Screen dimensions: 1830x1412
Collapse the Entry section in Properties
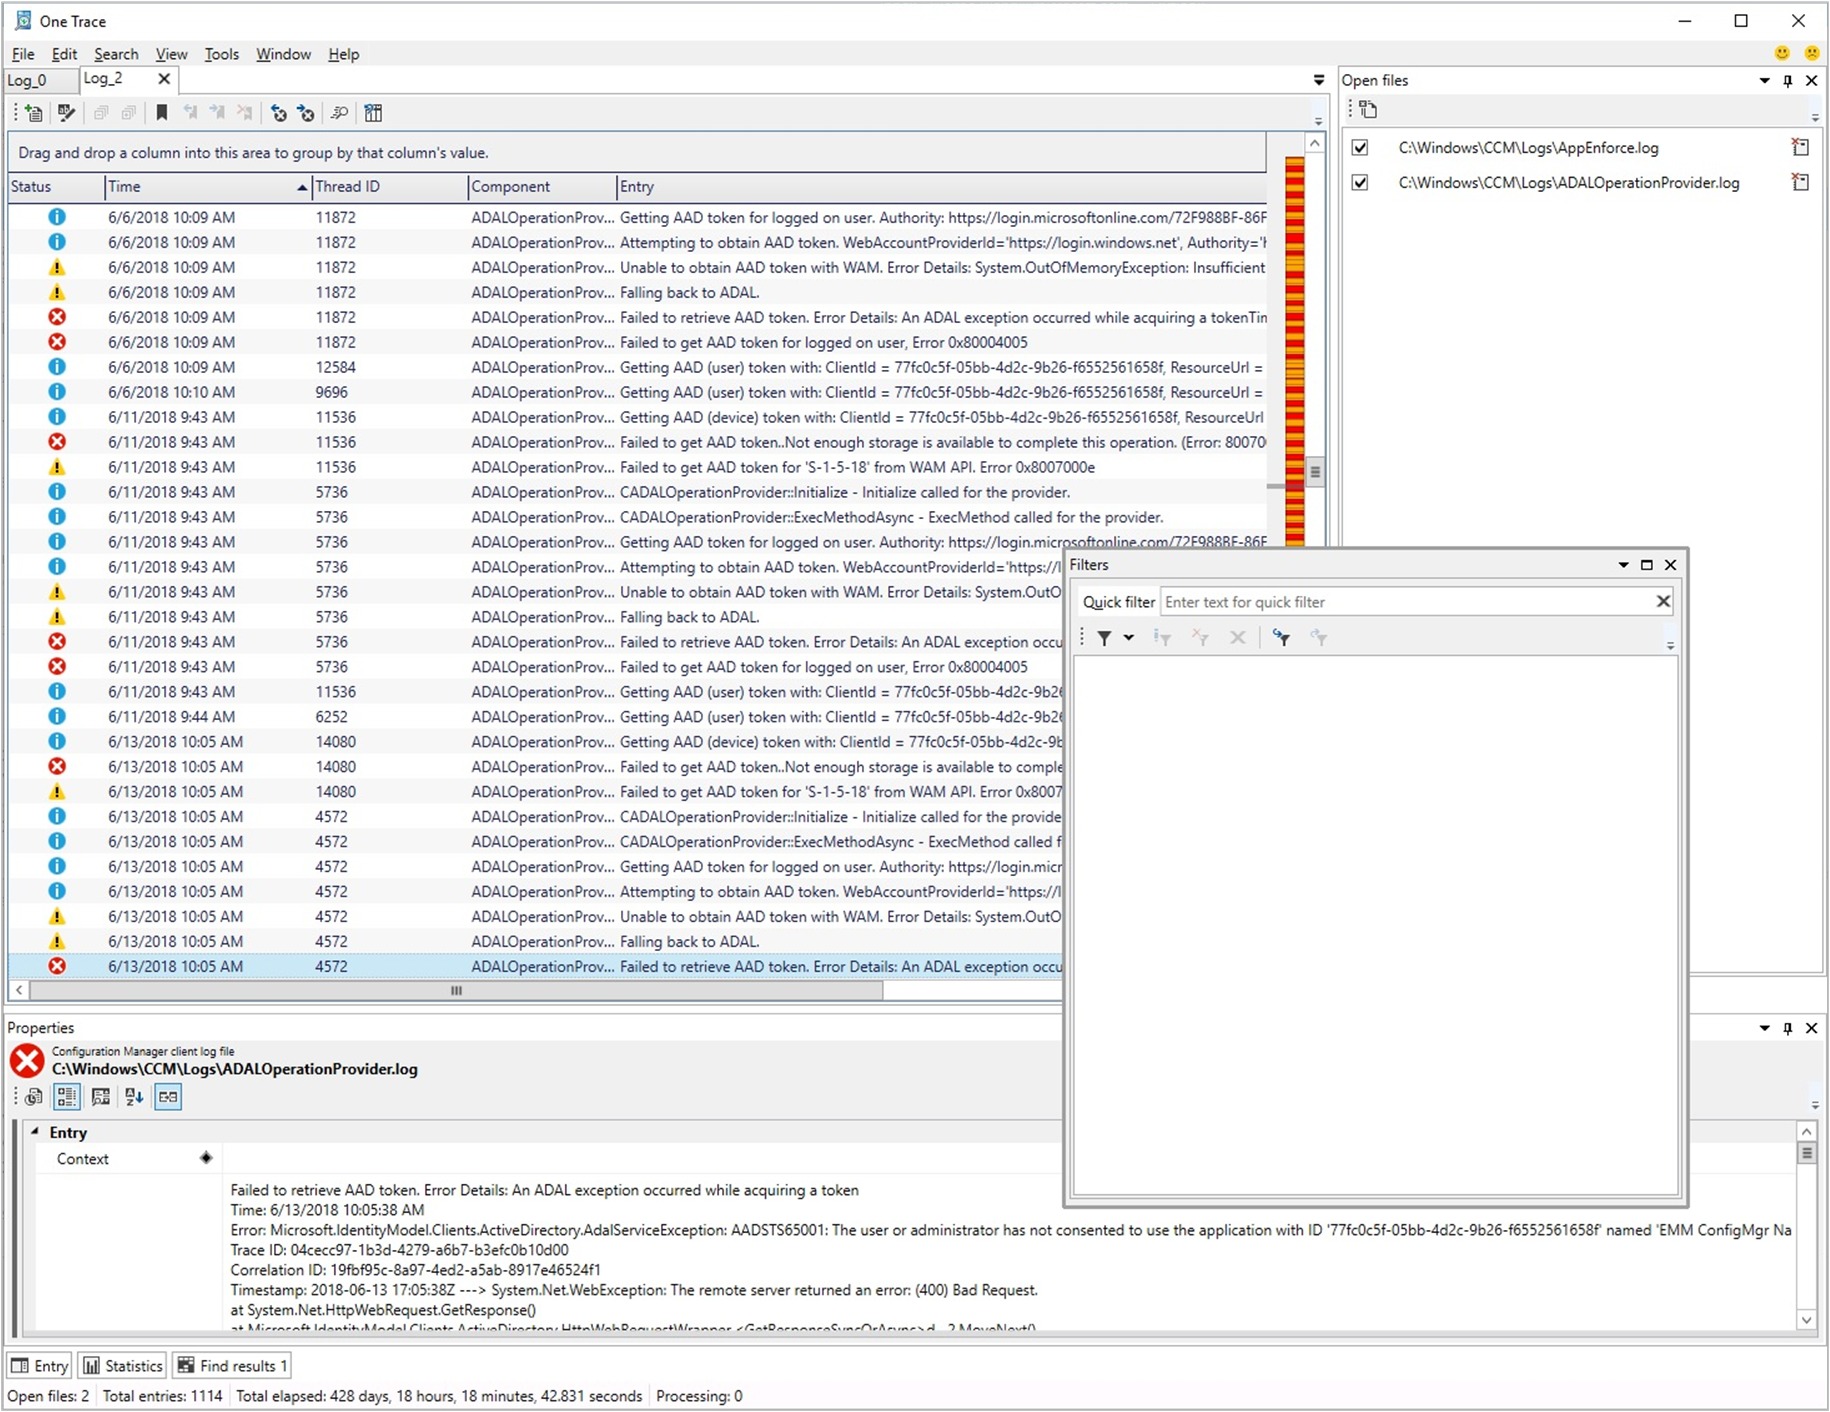pos(36,1131)
